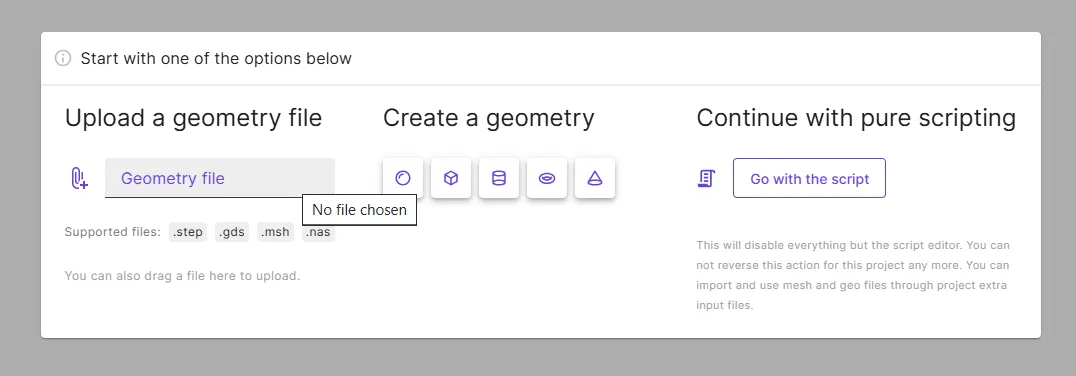Open the Geometry file upload field
This screenshot has height=376, width=1076.
[x=220, y=178]
